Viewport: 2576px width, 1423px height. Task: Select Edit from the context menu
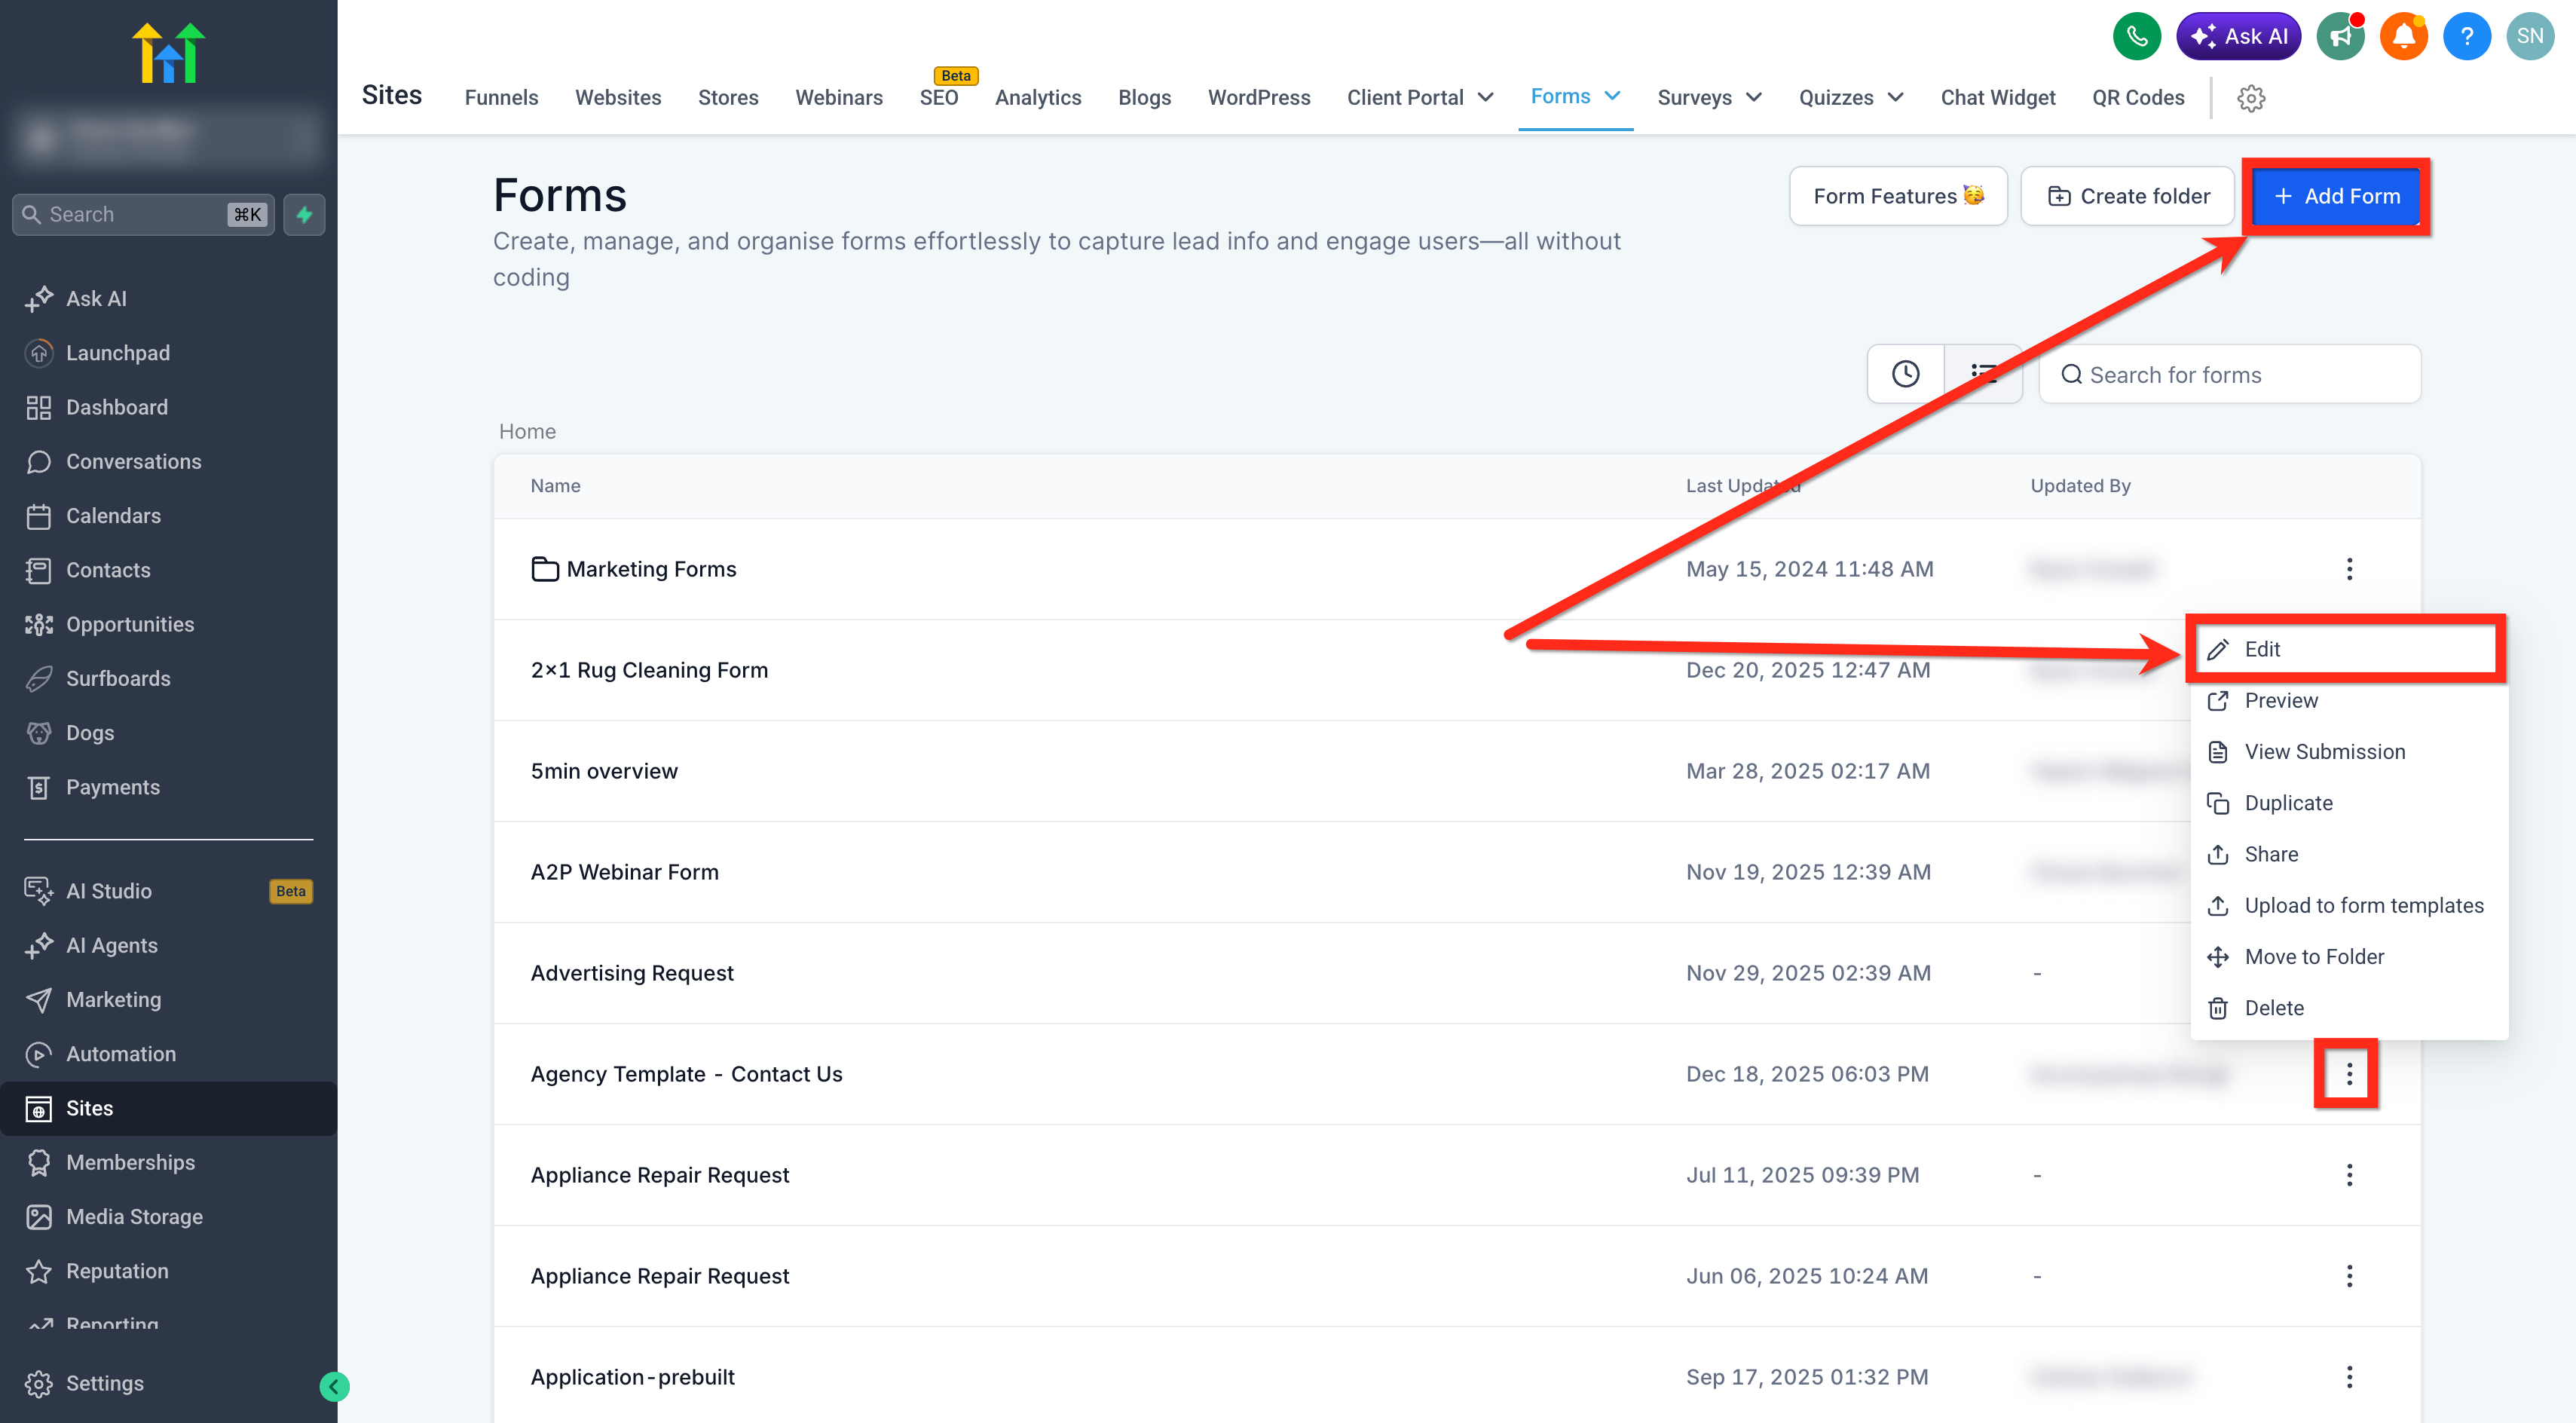(2345, 649)
